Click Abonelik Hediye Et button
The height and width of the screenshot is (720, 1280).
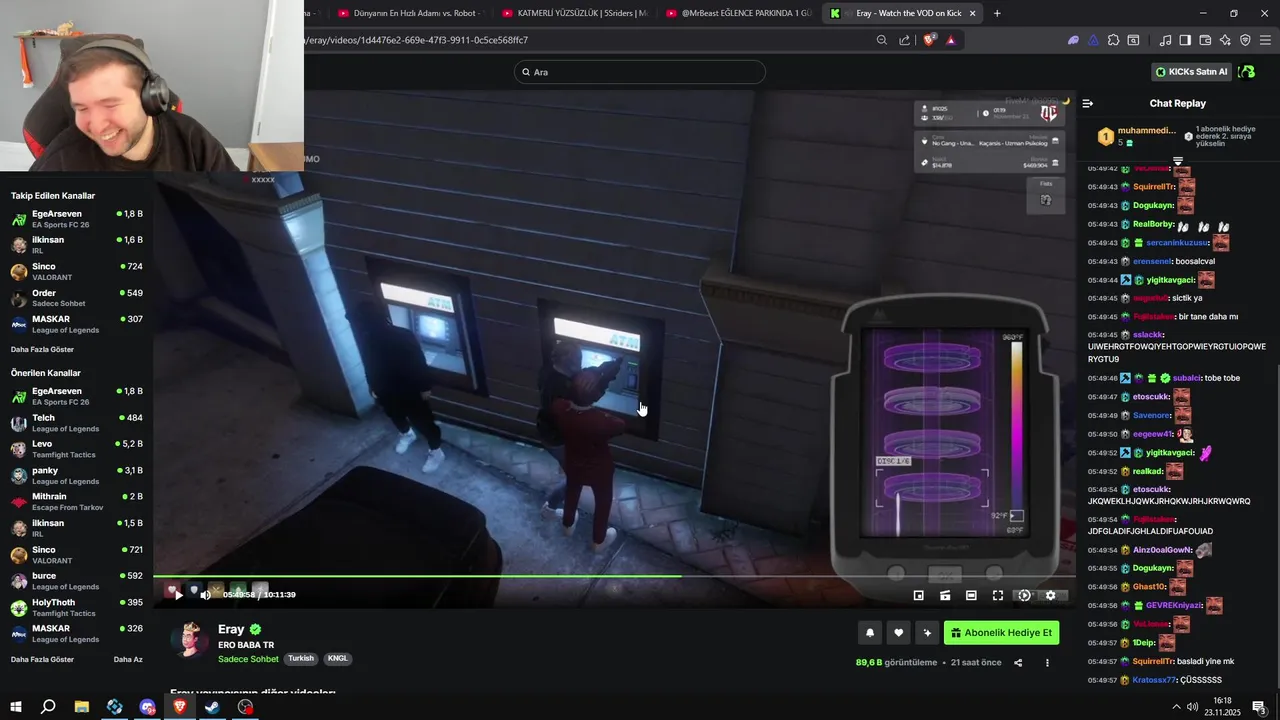(1001, 633)
